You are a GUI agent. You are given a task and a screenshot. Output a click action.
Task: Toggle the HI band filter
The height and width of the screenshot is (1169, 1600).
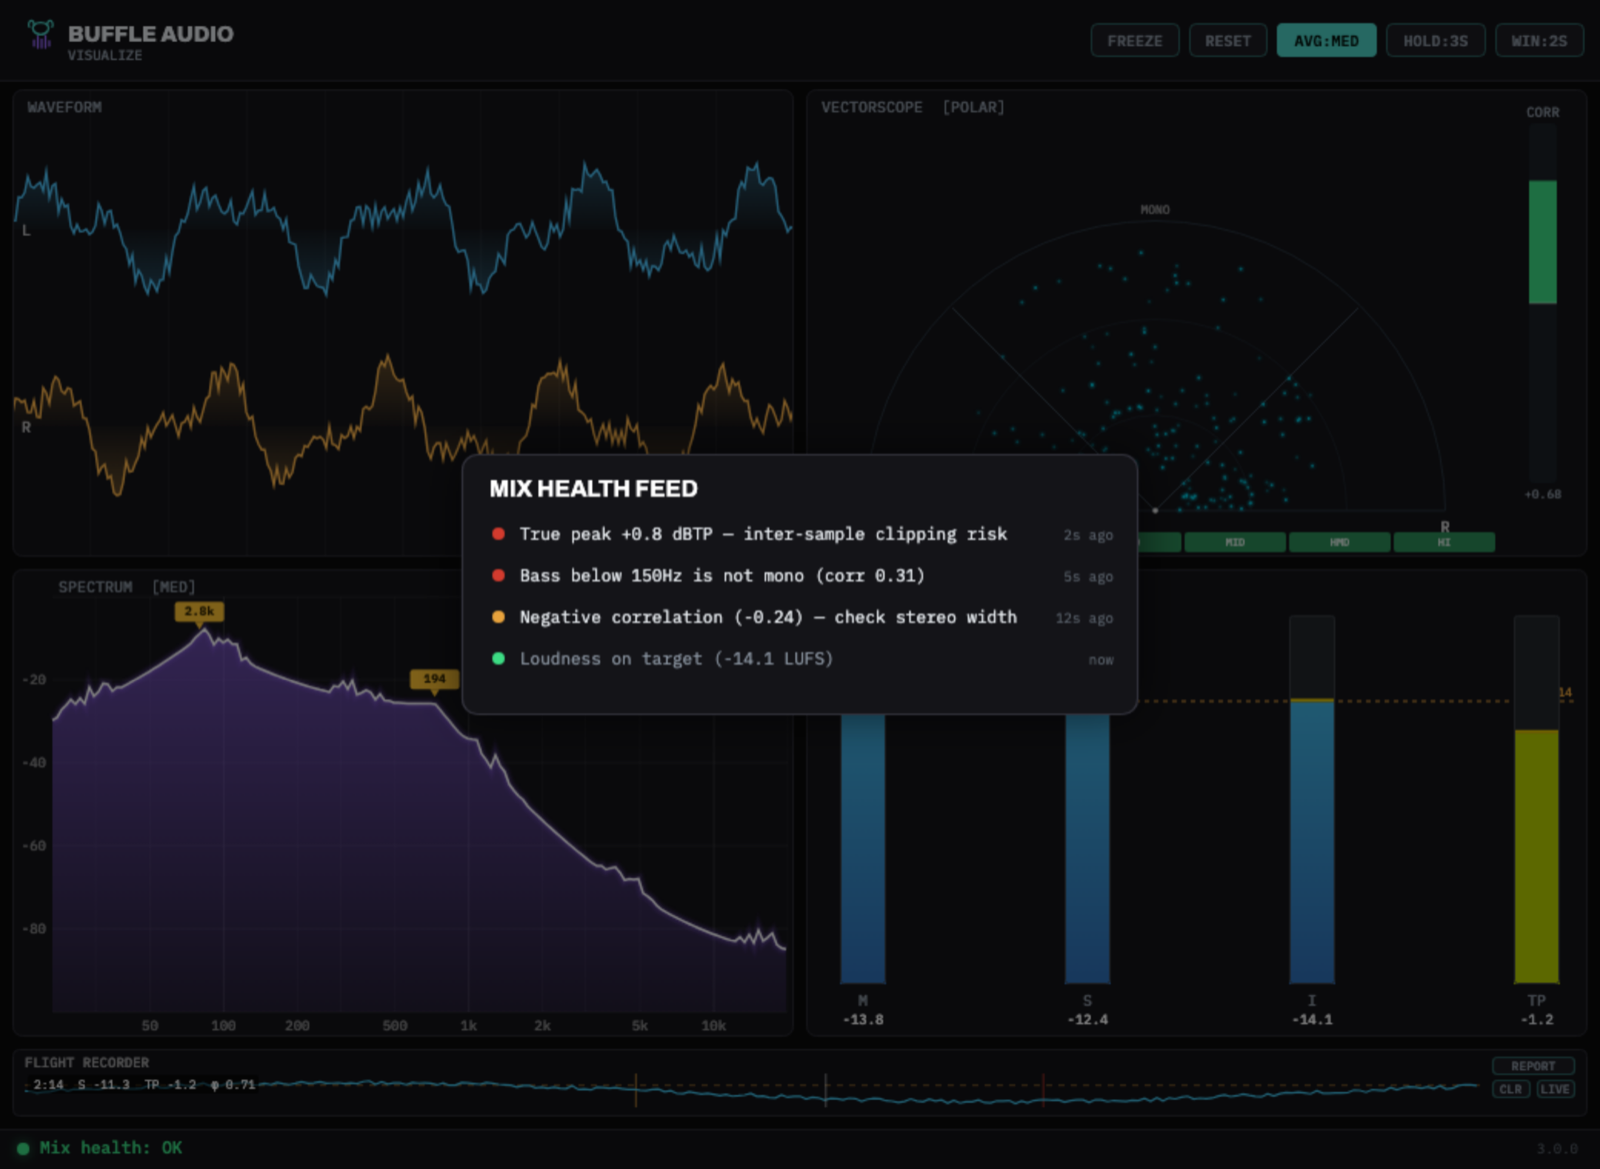coord(1444,542)
